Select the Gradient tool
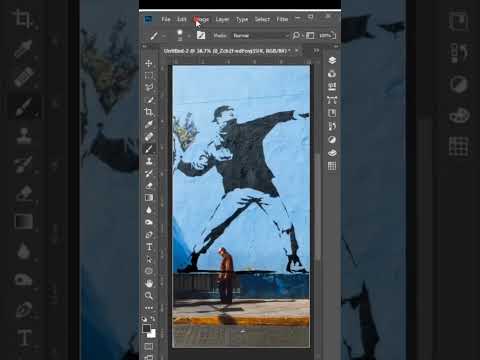Screen dimensions: 480x360 tap(149, 198)
